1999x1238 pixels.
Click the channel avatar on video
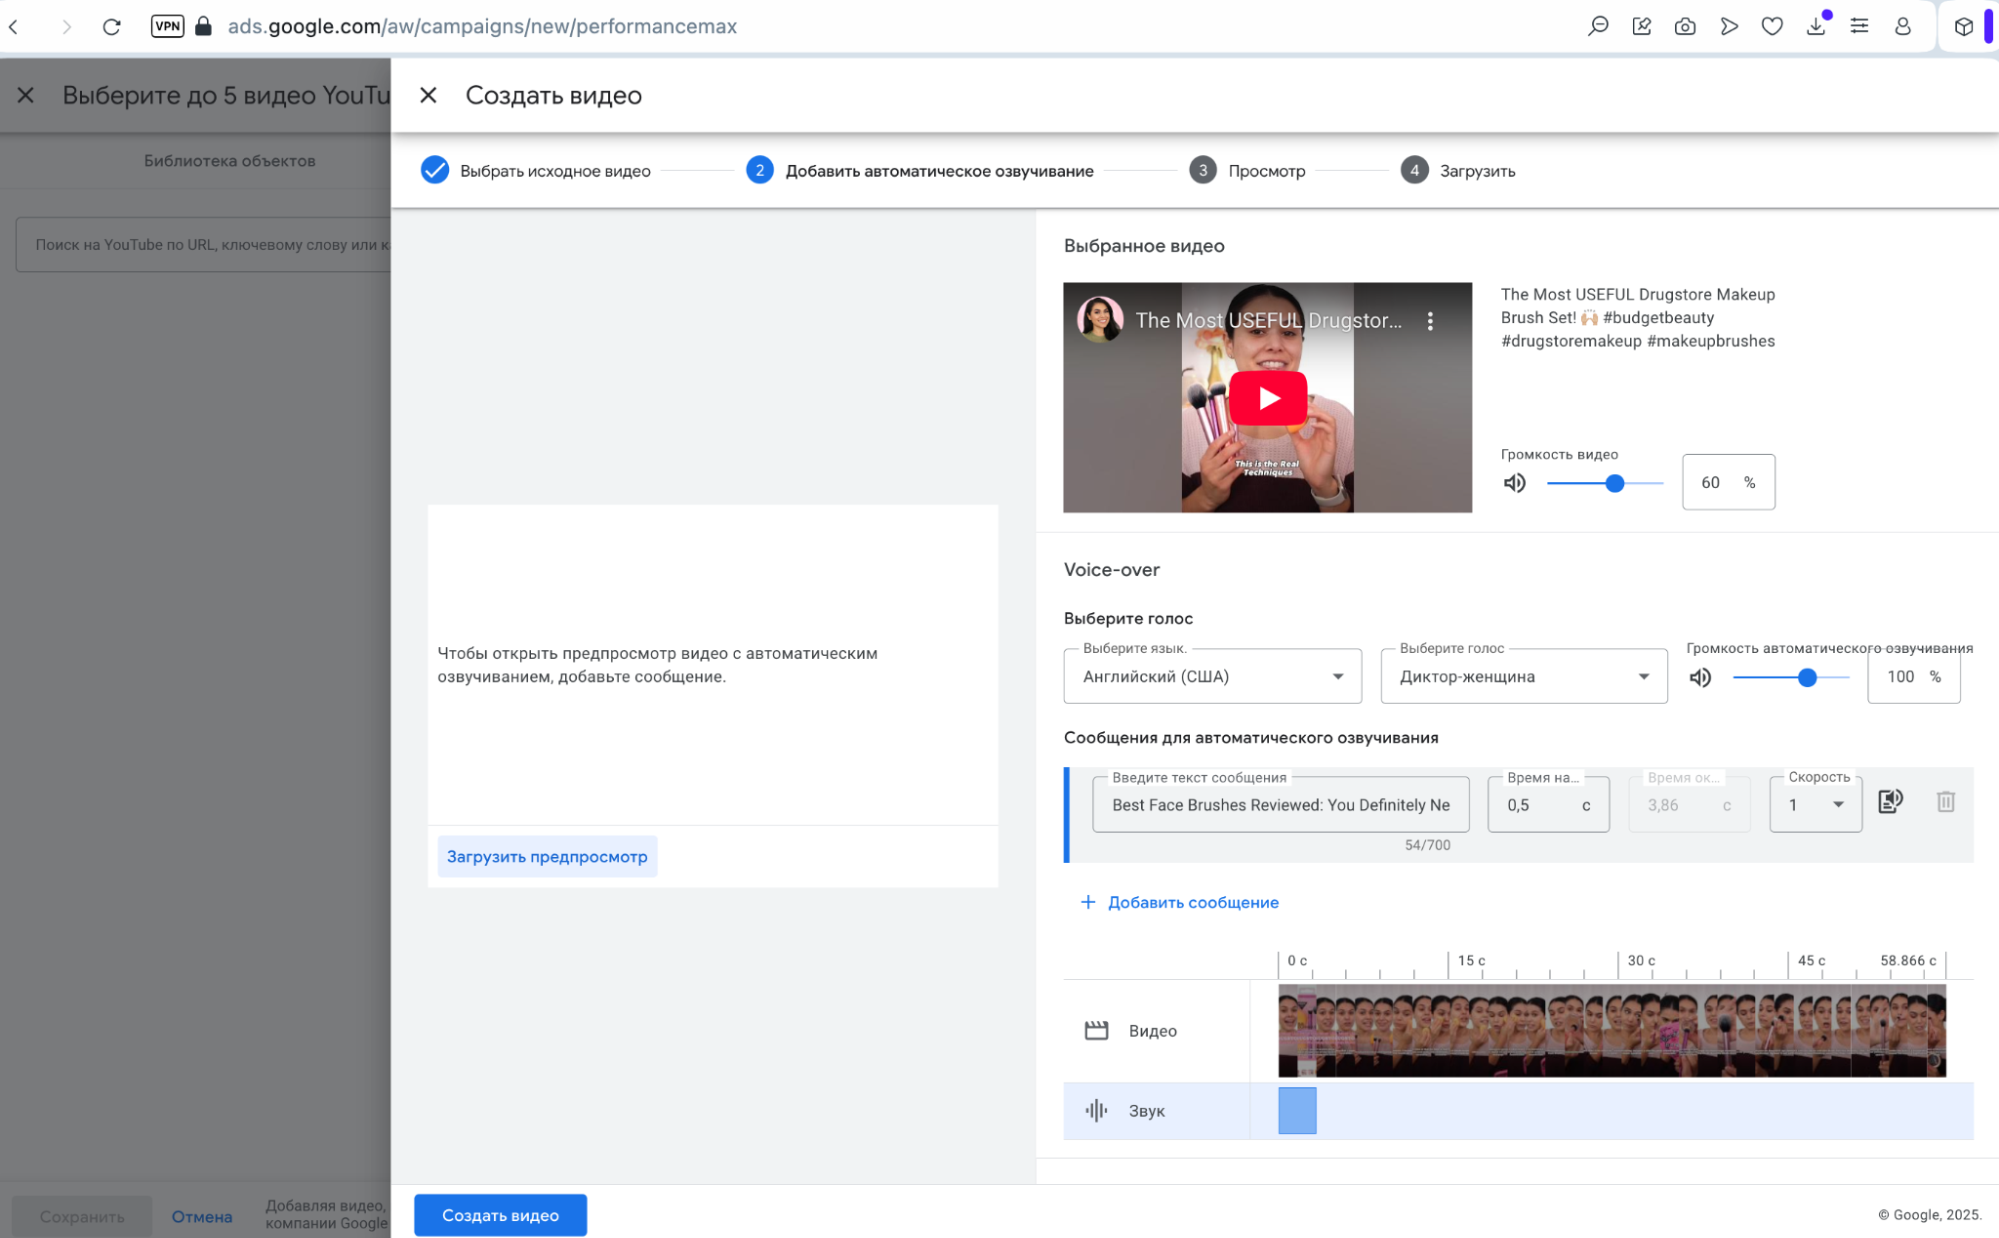[1099, 320]
